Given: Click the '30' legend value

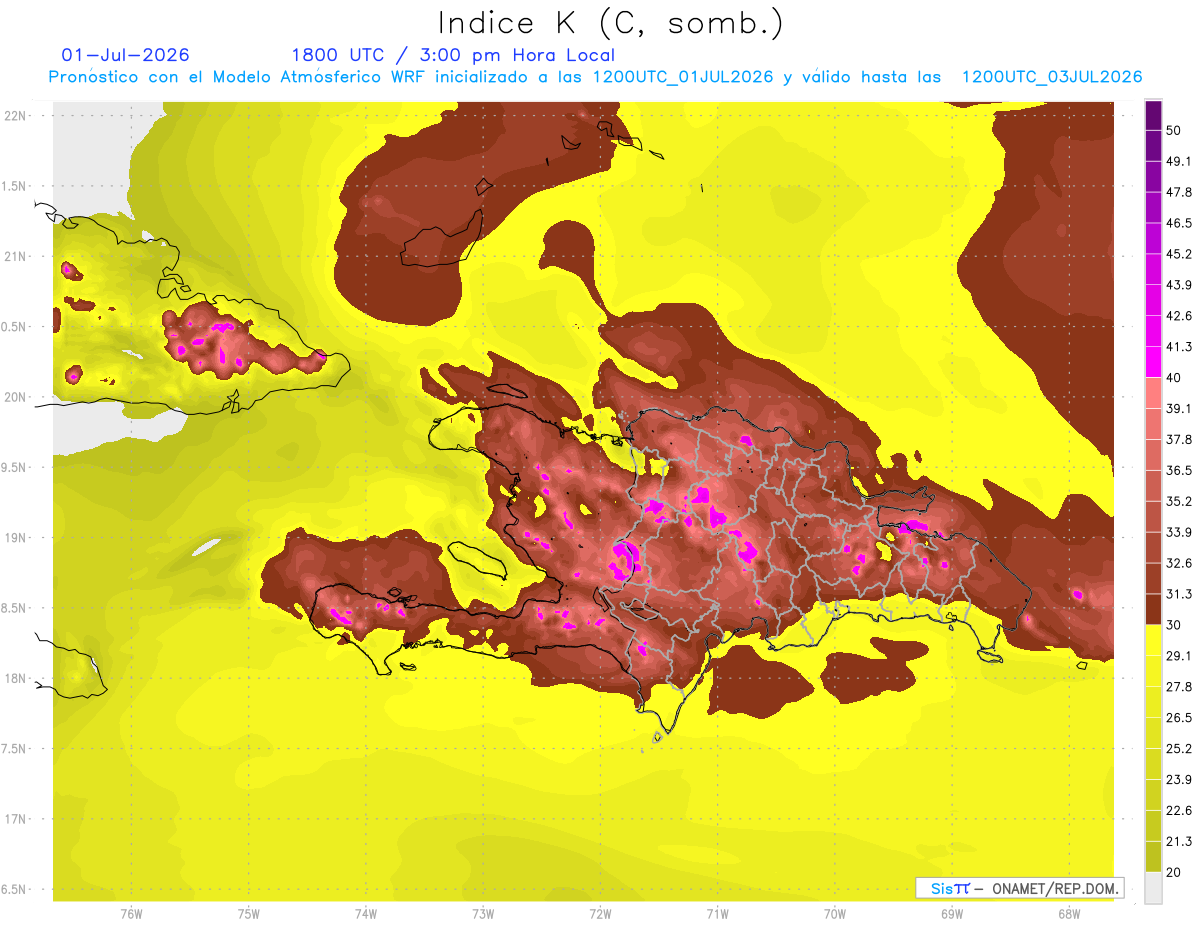Looking at the screenshot, I should 1176,625.
